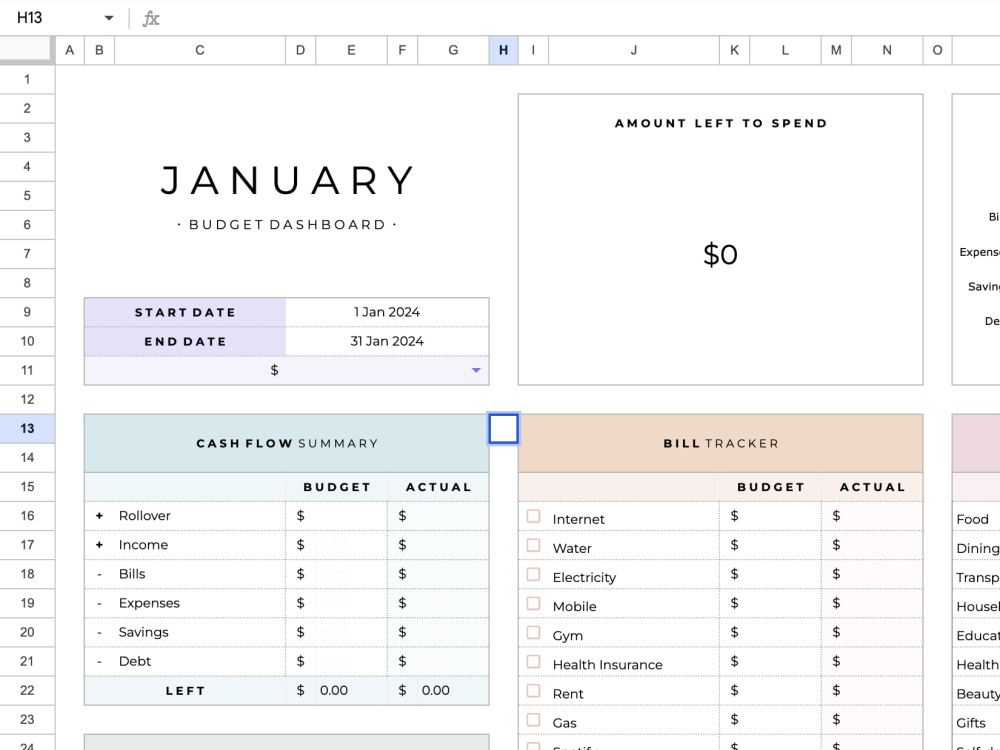Click the Name Box showing H13
The height and width of the screenshot is (750, 1000).
(x=30, y=18)
